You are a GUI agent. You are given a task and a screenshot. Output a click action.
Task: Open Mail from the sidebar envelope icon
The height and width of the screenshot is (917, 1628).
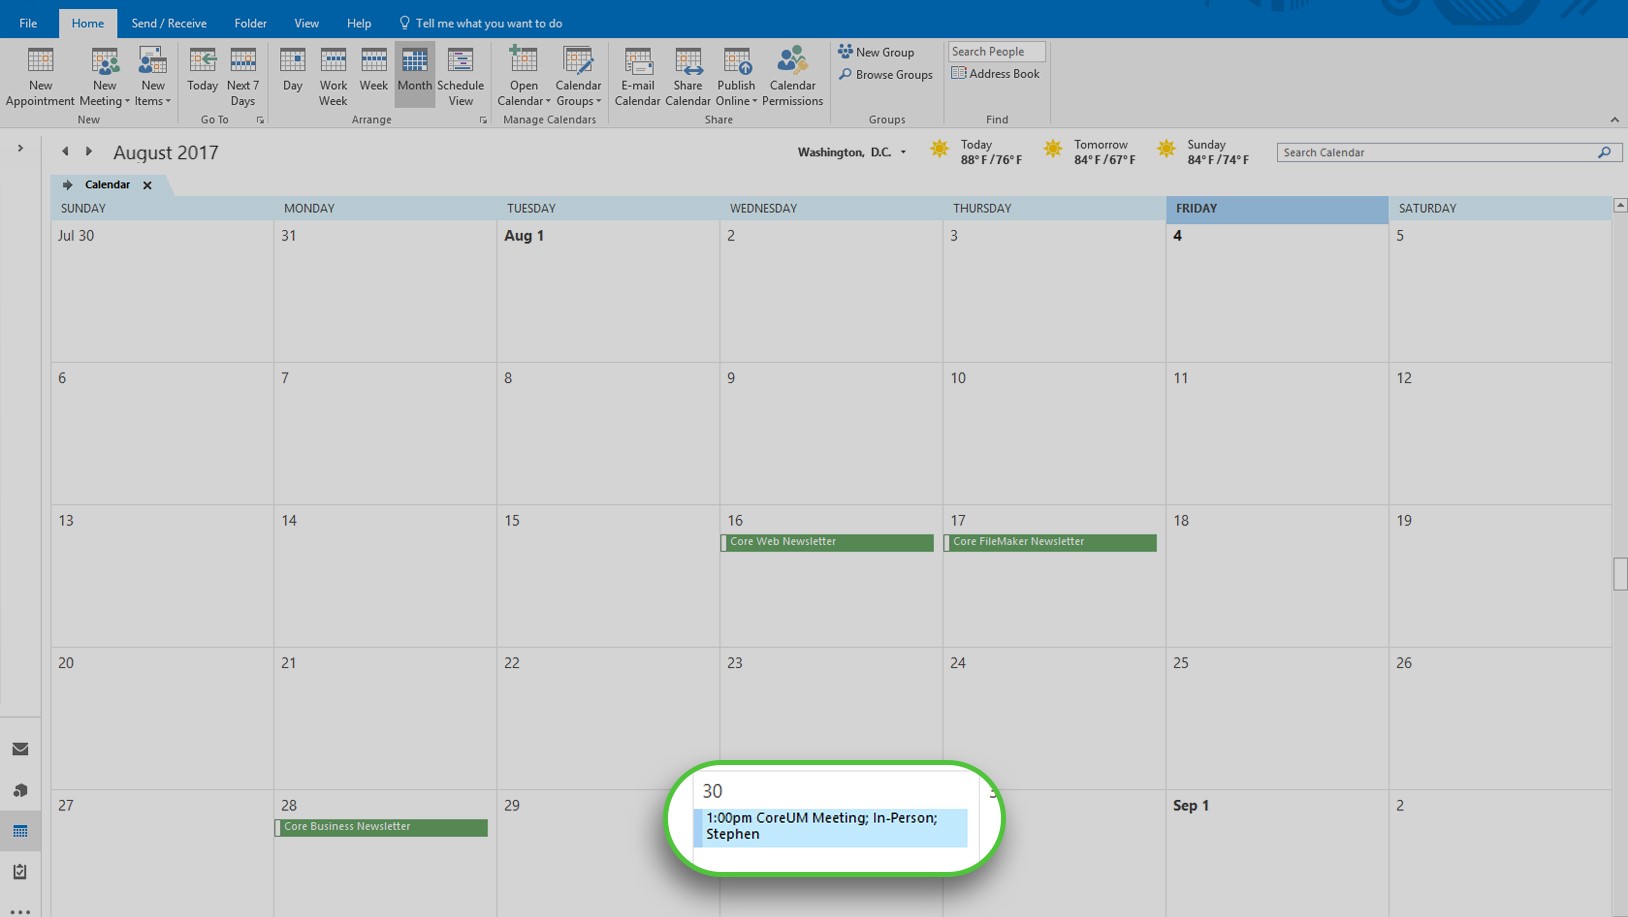pyautogui.click(x=20, y=749)
